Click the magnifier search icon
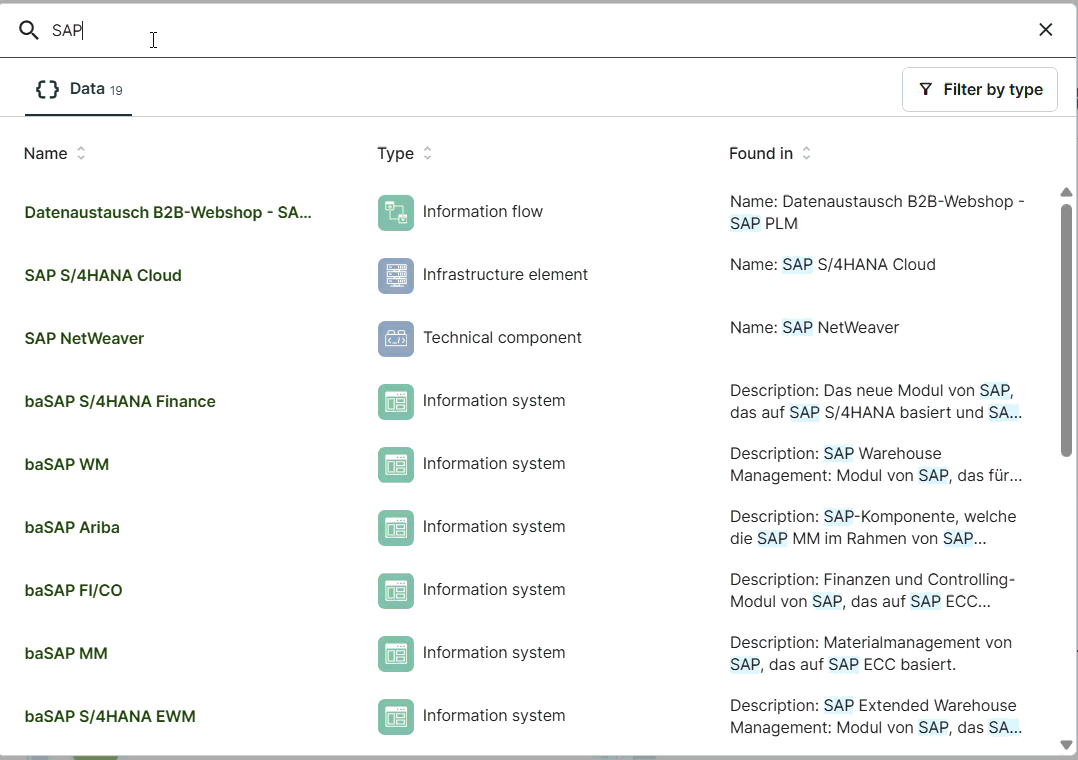The width and height of the screenshot is (1078, 760). click(x=29, y=30)
